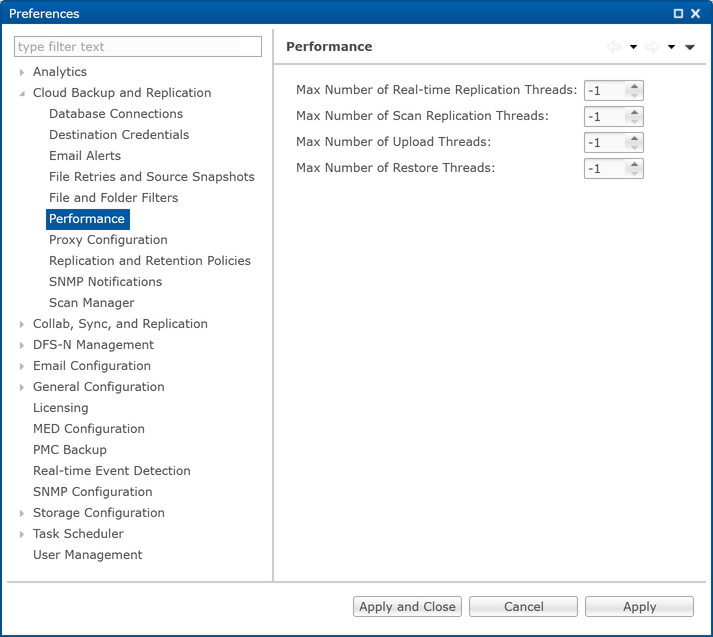Increase Real-time Replication Threads value
This screenshot has width=713, height=637.
coord(634,86)
